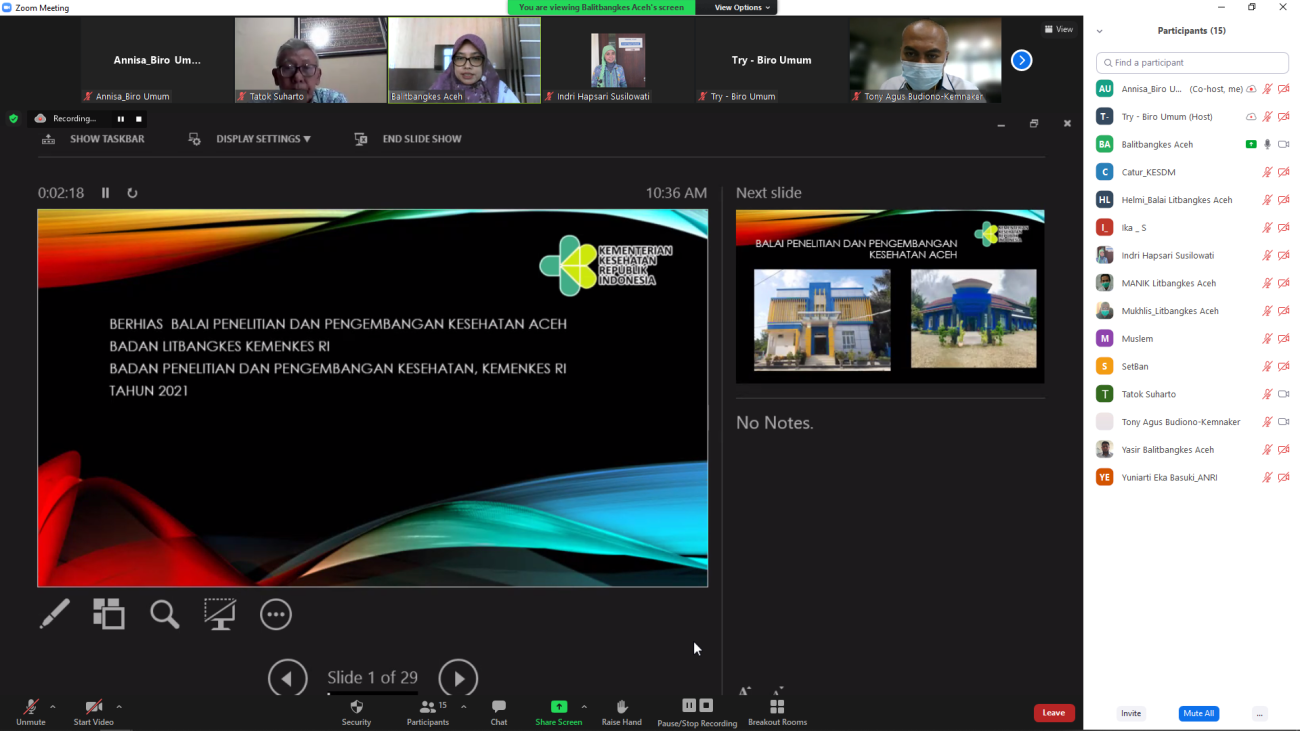Expand the View Options dropdown
The height and width of the screenshot is (731, 1300).
tap(742, 8)
